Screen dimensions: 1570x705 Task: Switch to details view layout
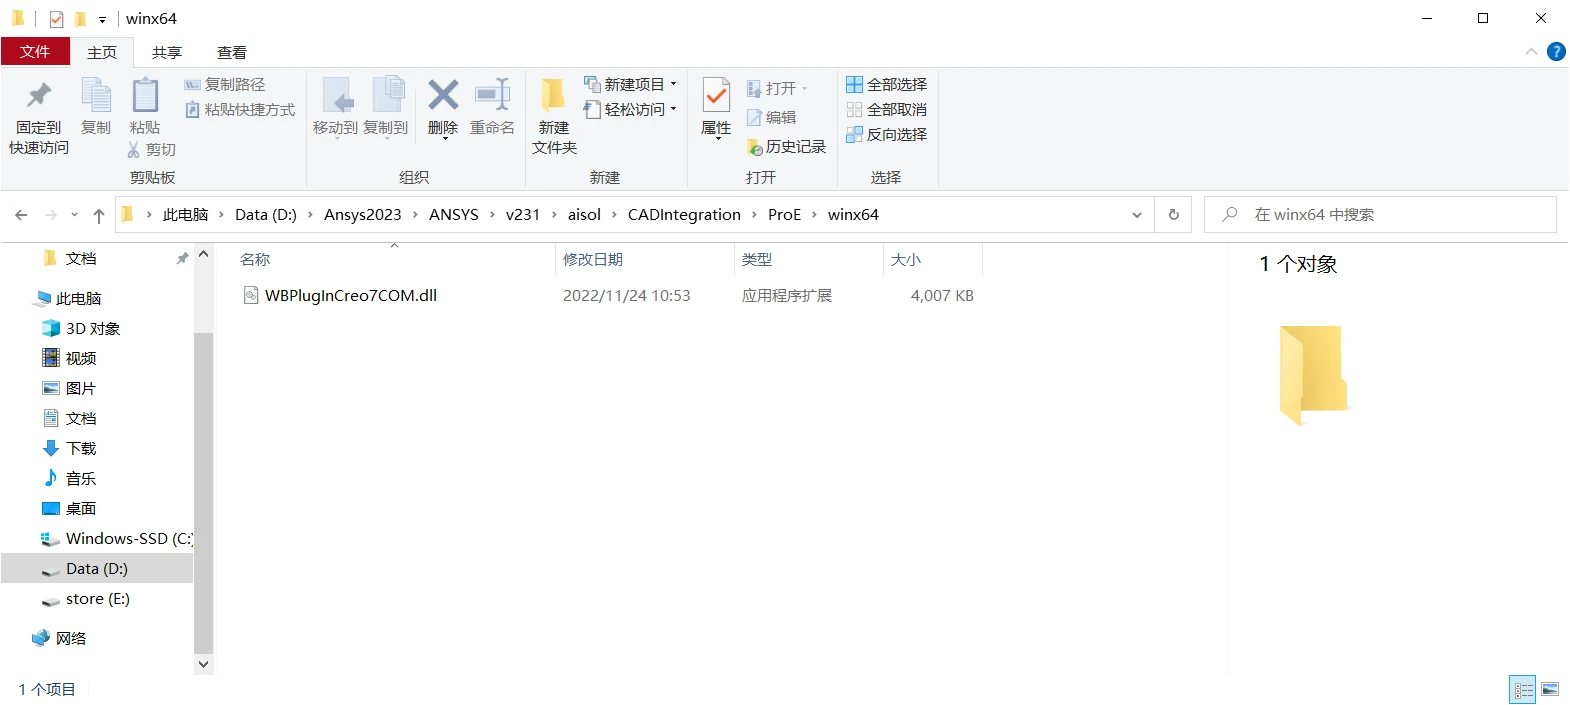(1523, 690)
